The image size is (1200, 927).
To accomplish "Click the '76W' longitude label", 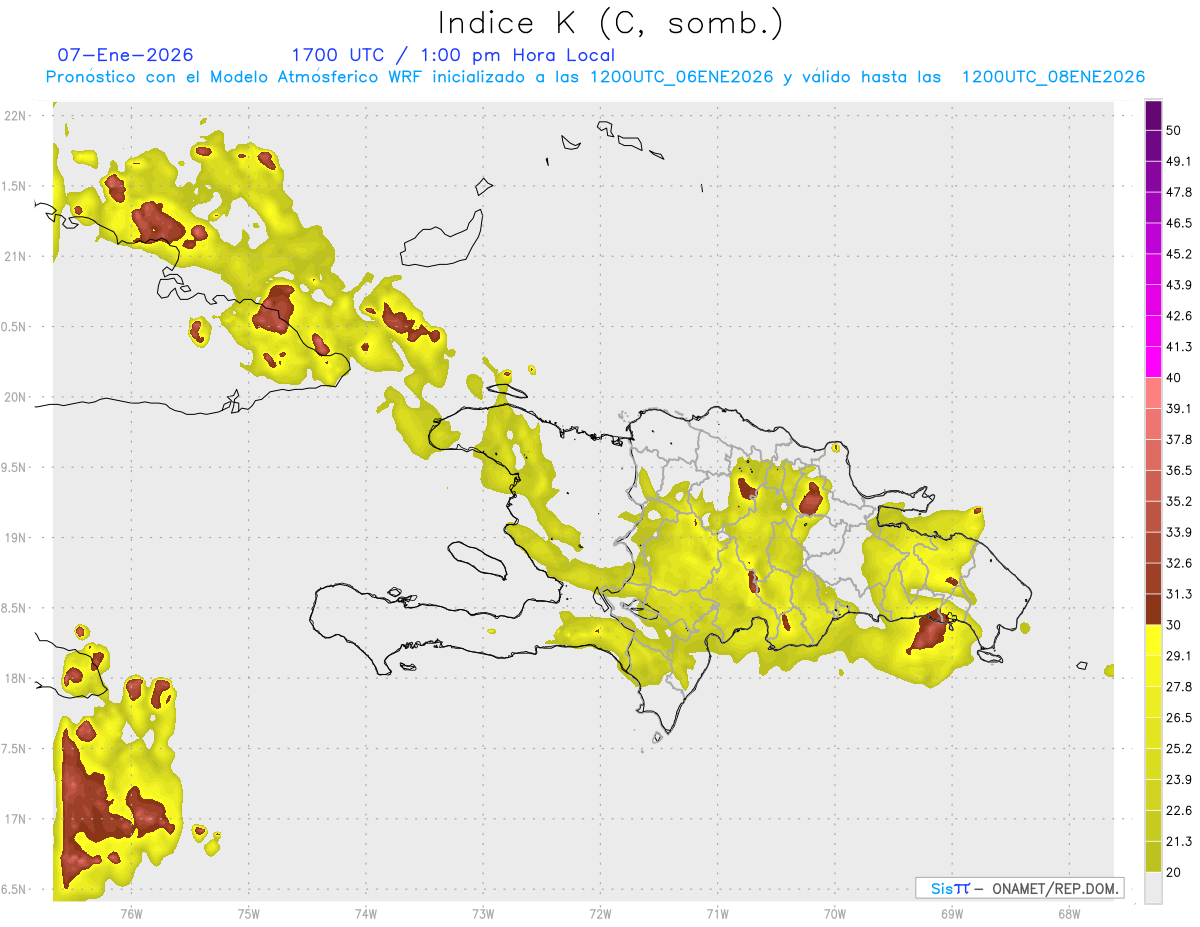I will coord(131,914).
